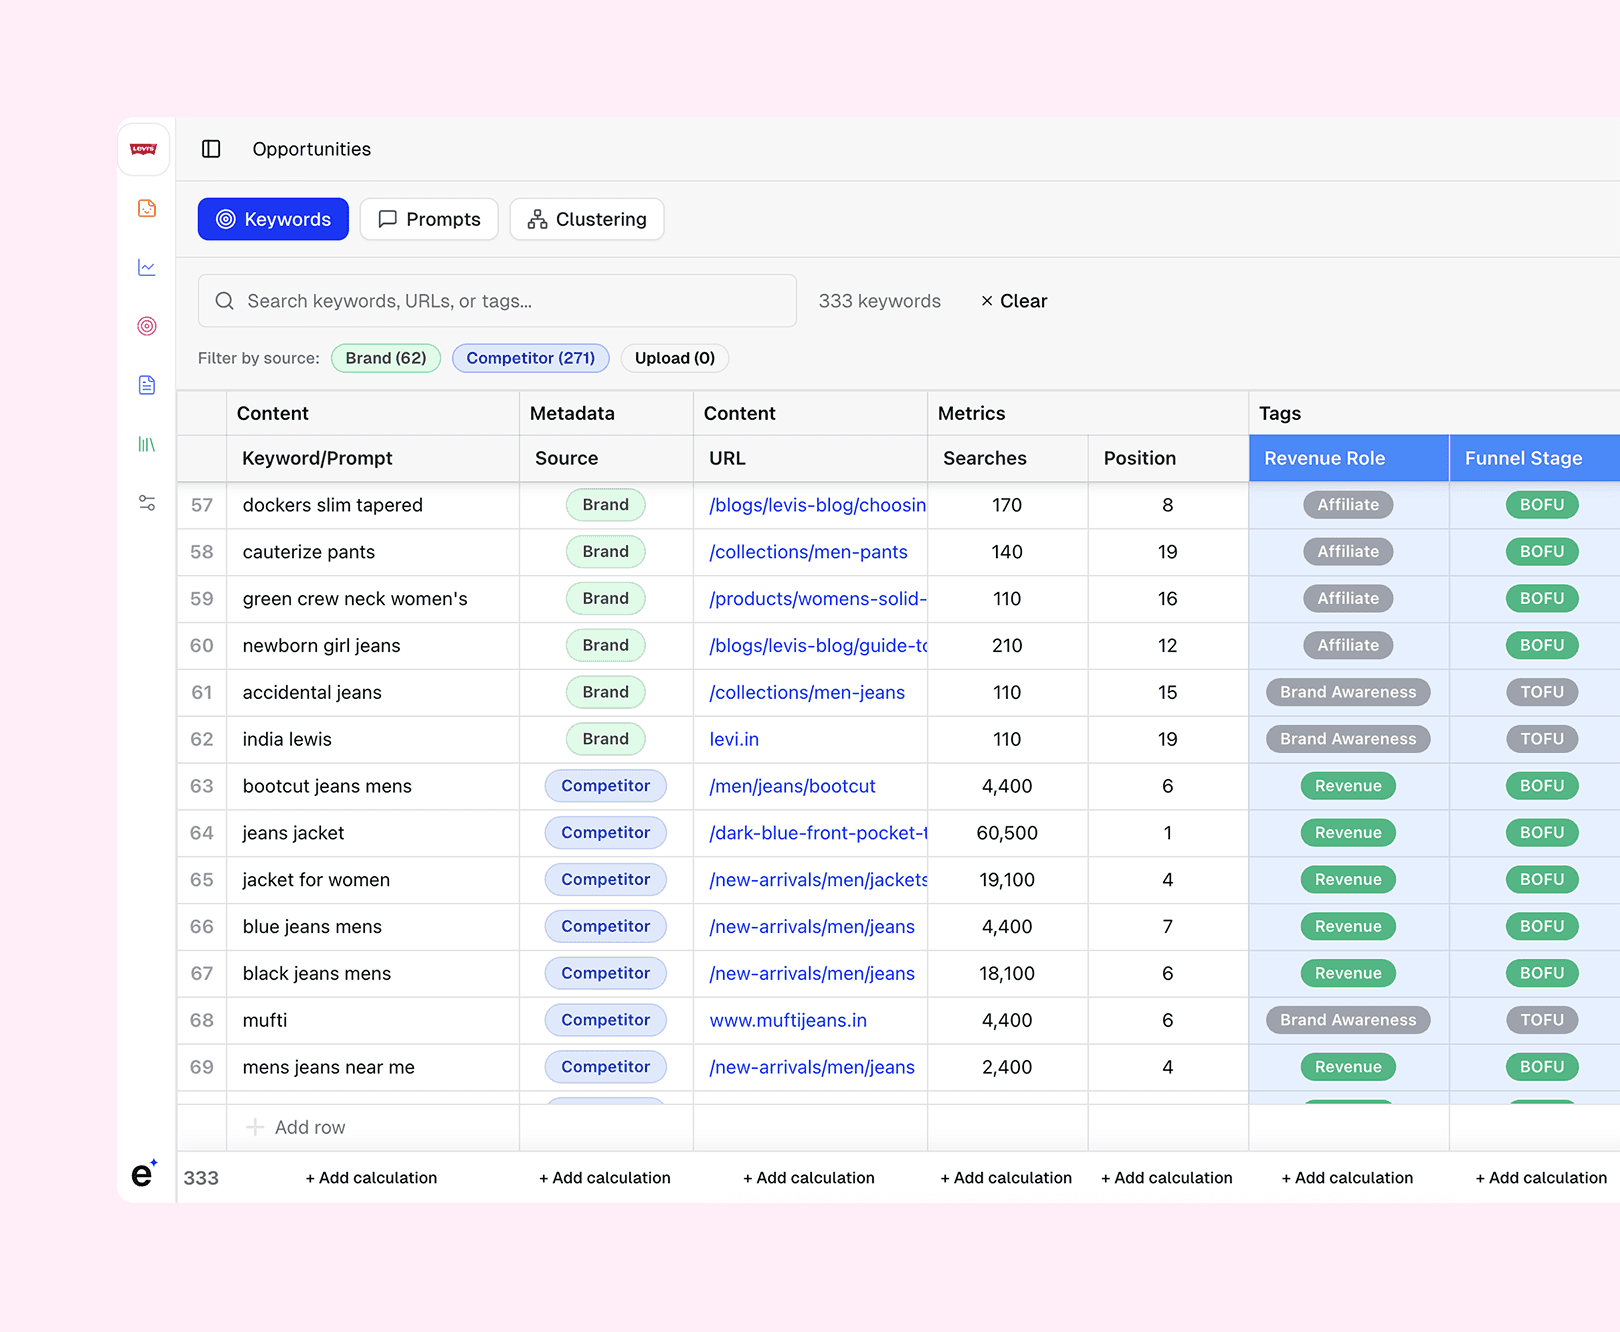The height and width of the screenshot is (1332, 1620).
Task: Open the www.muftijeans.in URL link
Action: 788,1020
